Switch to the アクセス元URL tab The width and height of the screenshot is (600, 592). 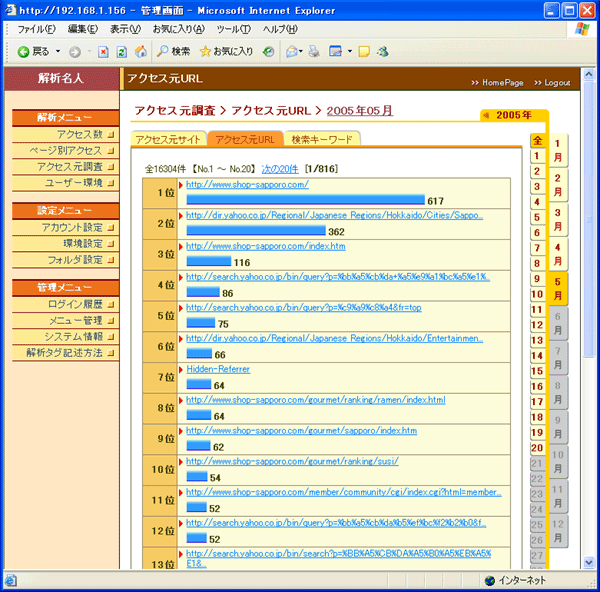(245, 139)
